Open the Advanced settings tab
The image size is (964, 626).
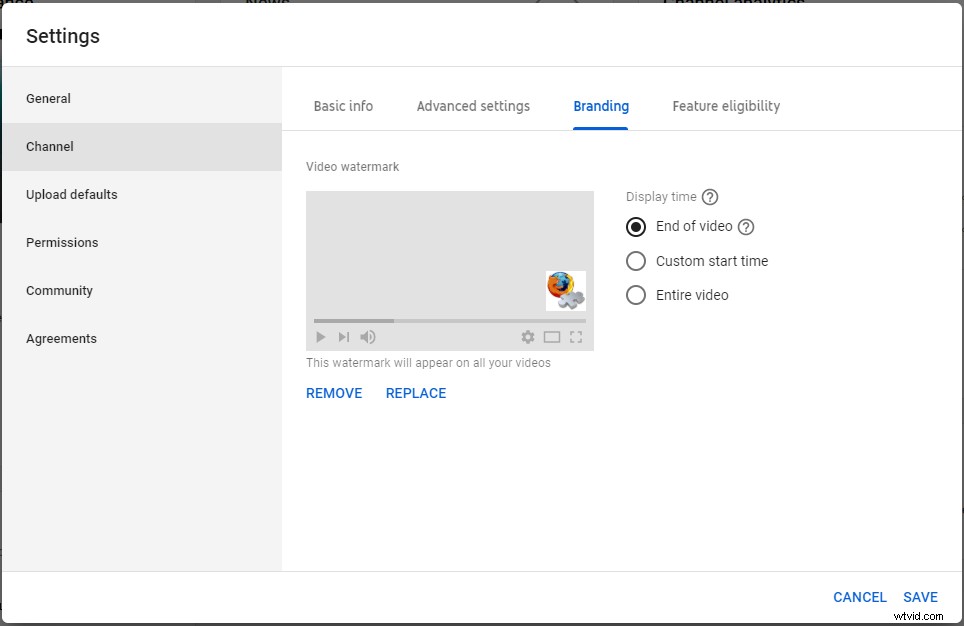tap(473, 106)
